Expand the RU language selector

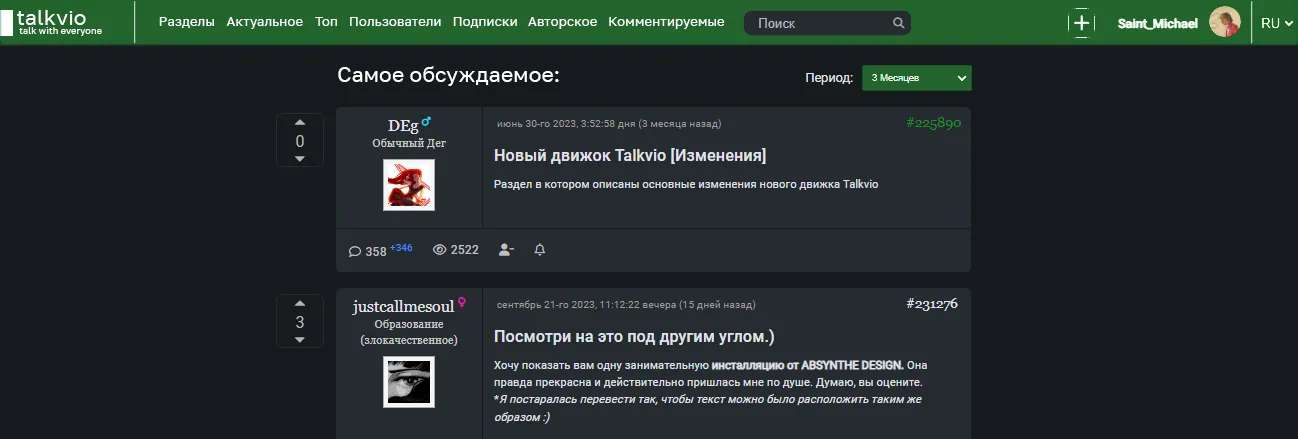(x=1277, y=23)
